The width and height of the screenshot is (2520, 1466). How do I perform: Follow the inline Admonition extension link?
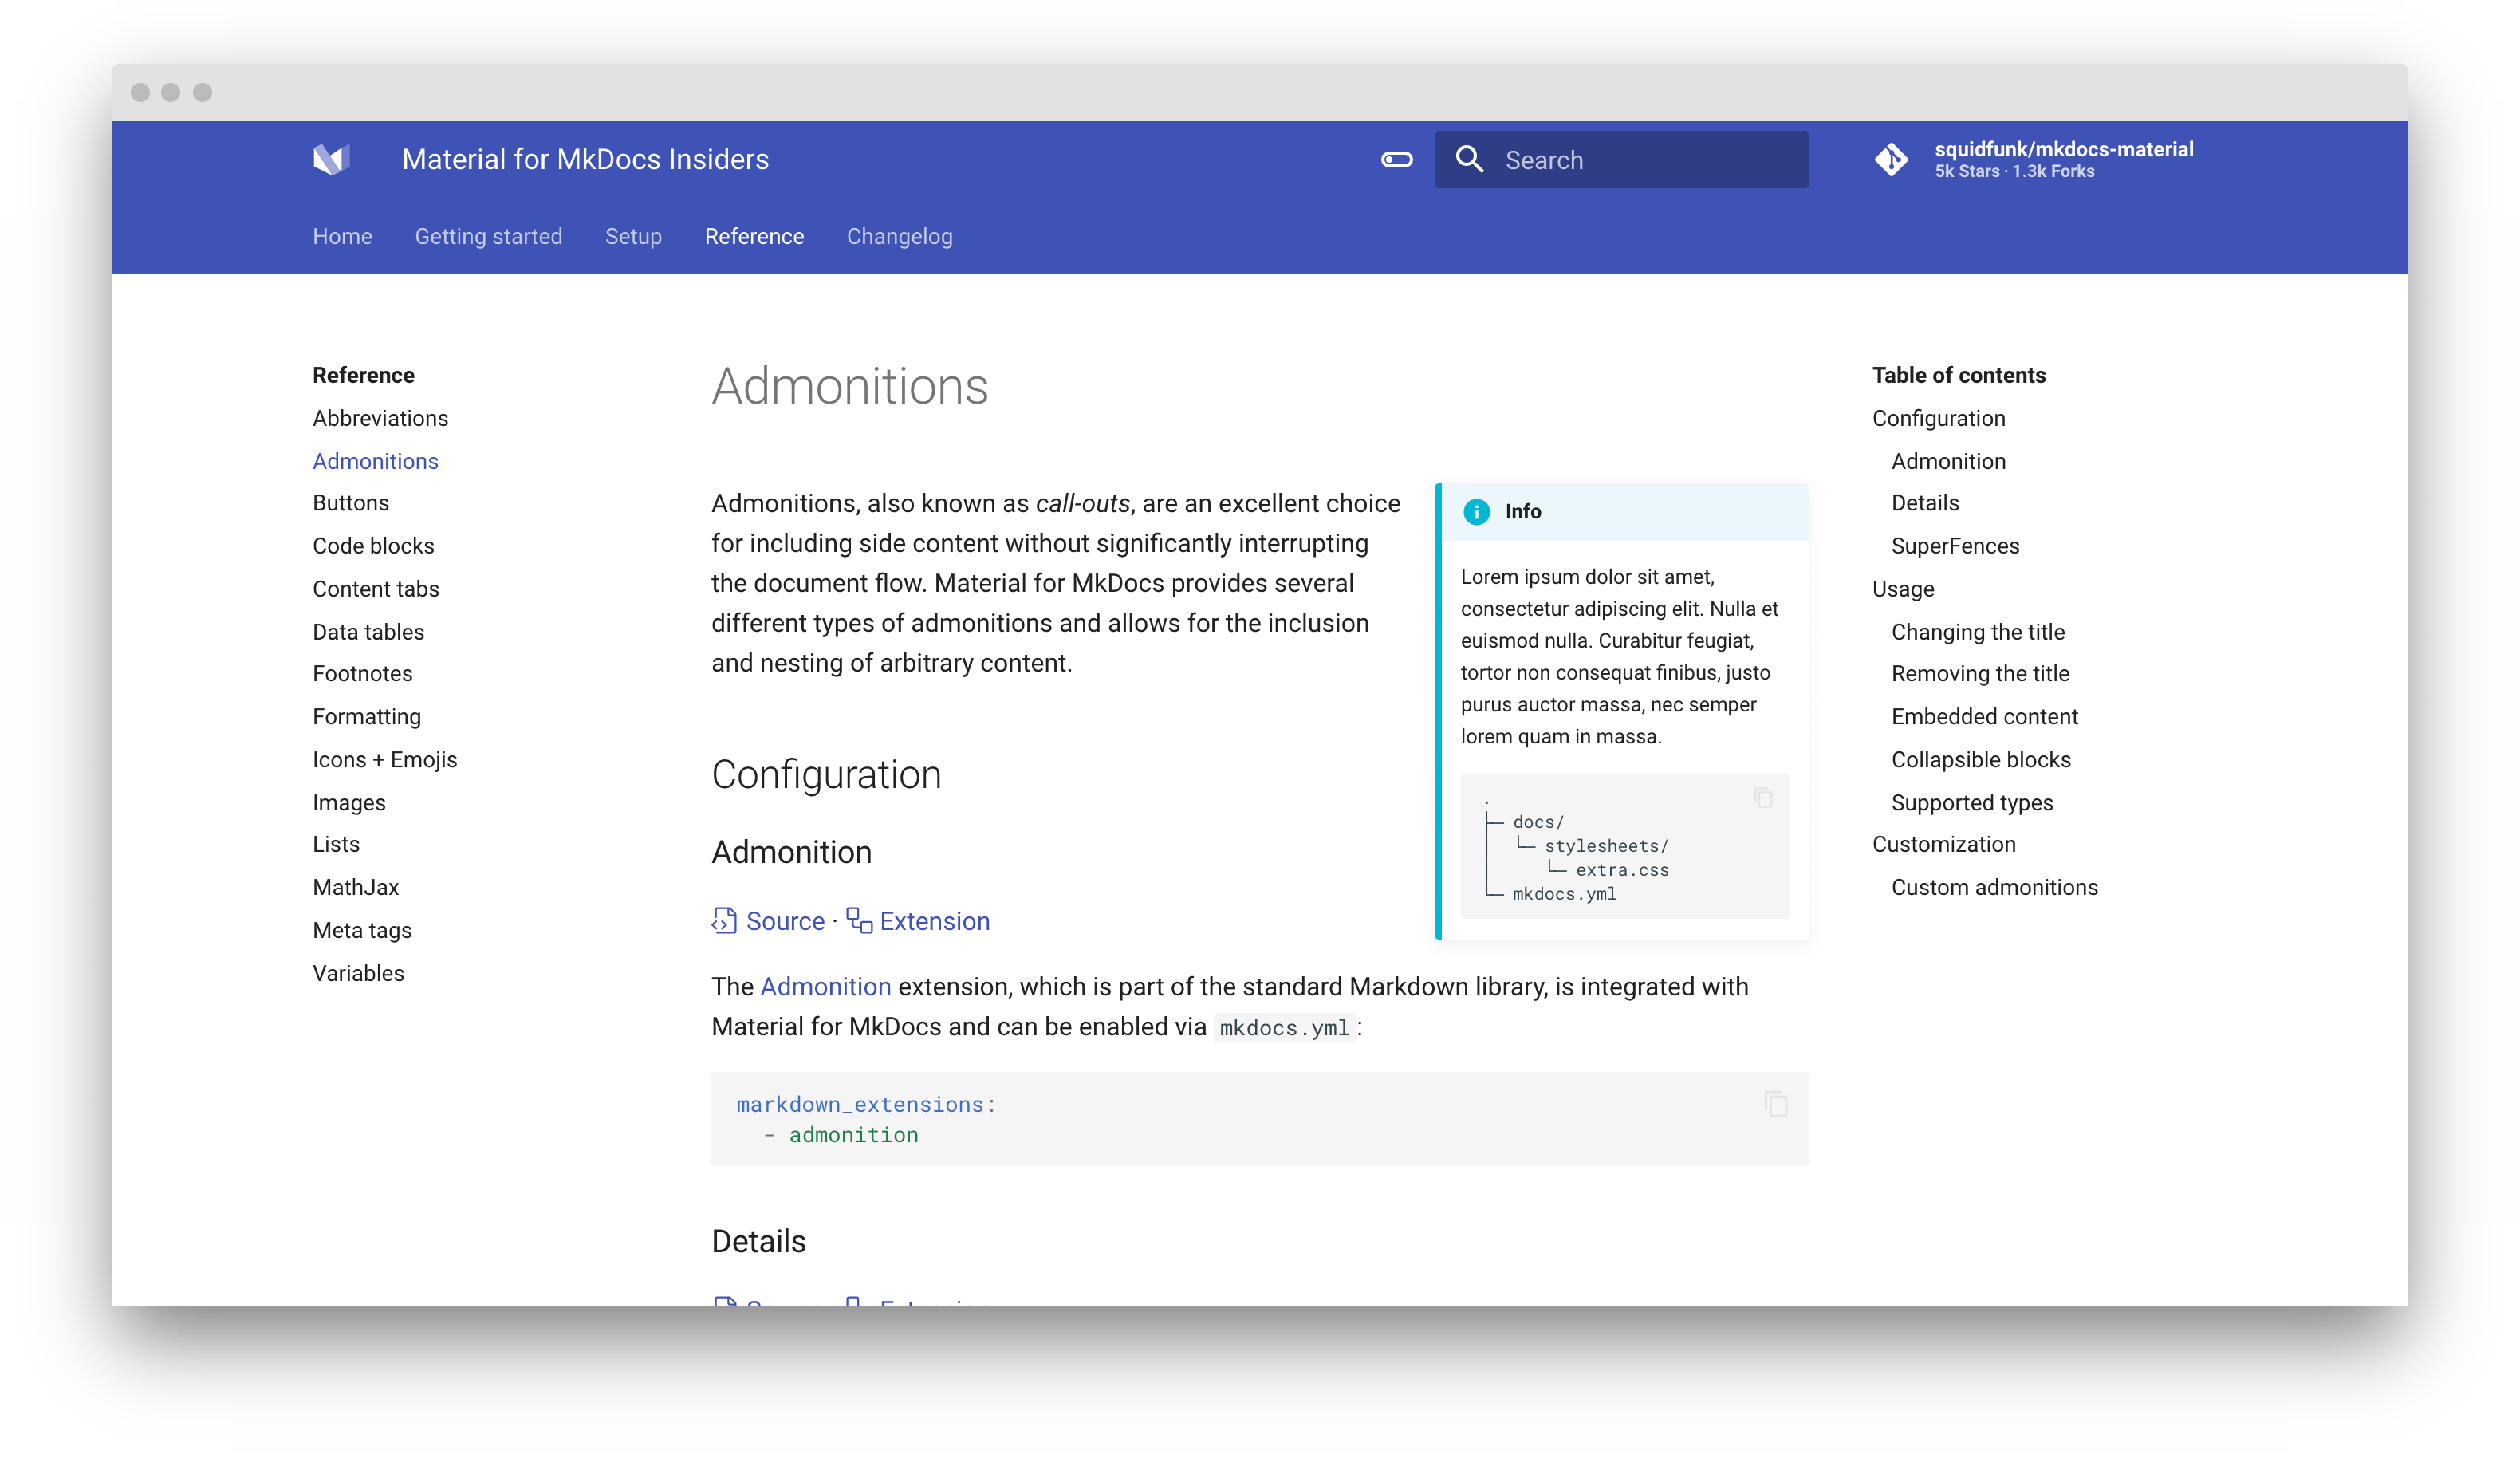click(x=825, y=987)
